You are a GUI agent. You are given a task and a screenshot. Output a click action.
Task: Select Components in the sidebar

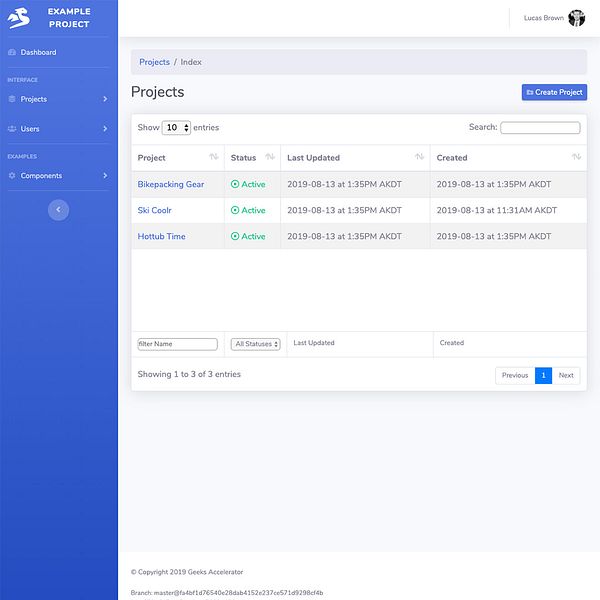(59, 175)
